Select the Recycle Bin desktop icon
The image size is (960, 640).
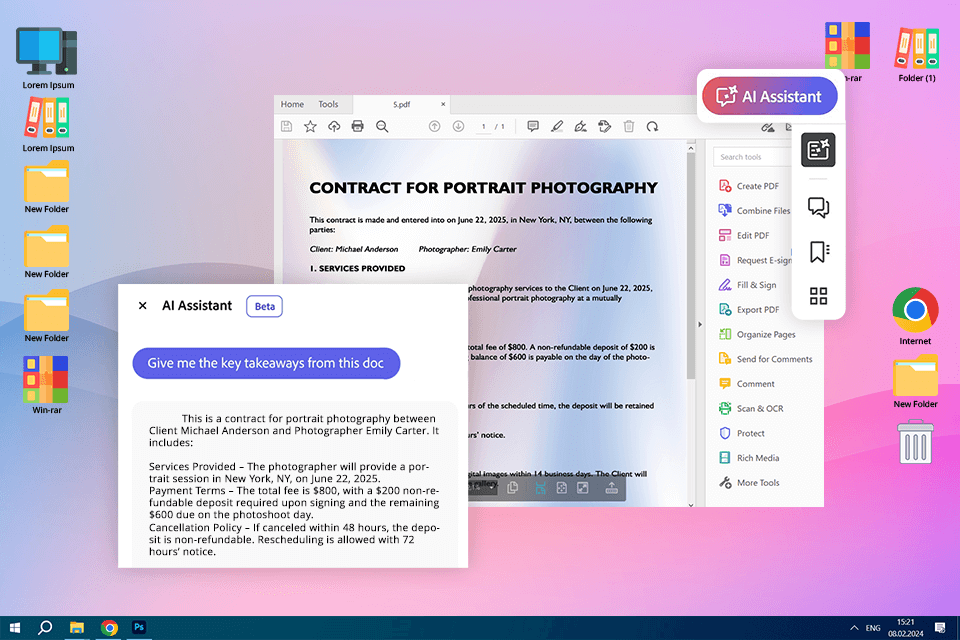[915, 442]
